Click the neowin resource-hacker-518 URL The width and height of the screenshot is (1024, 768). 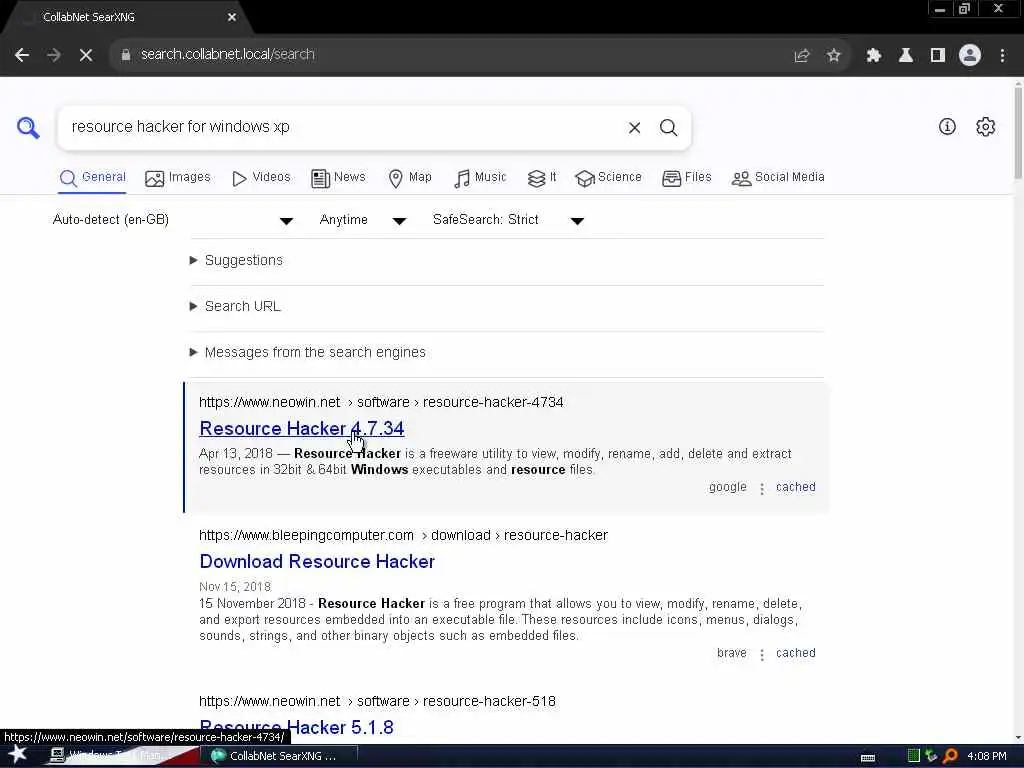click(377, 701)
